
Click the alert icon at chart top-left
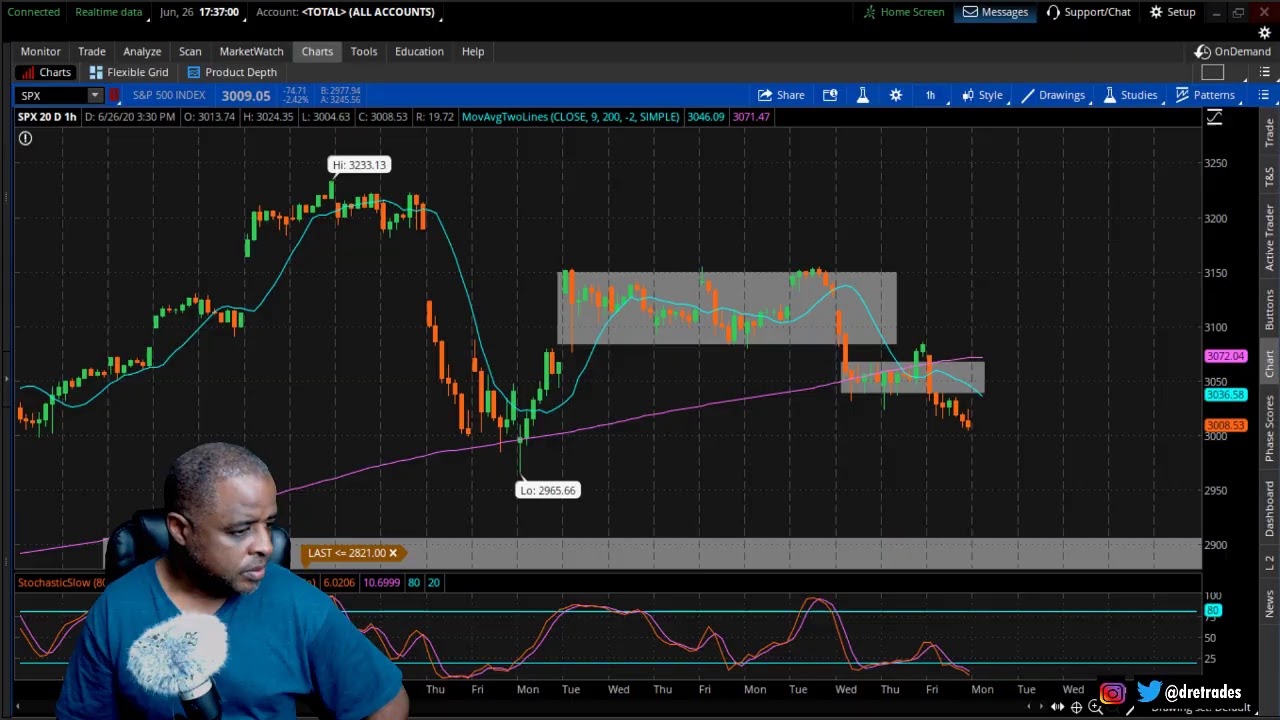tap(25, 138)
